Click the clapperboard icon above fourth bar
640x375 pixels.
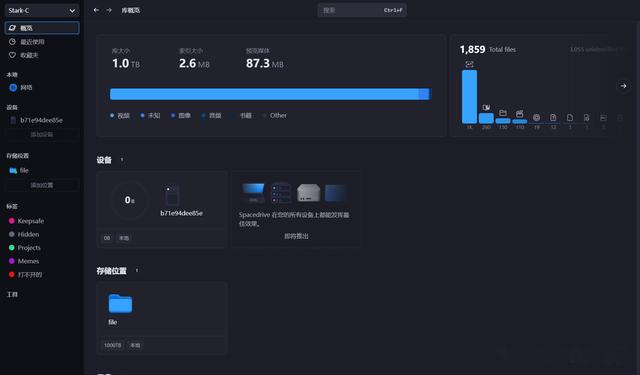[x=520, y=114]
